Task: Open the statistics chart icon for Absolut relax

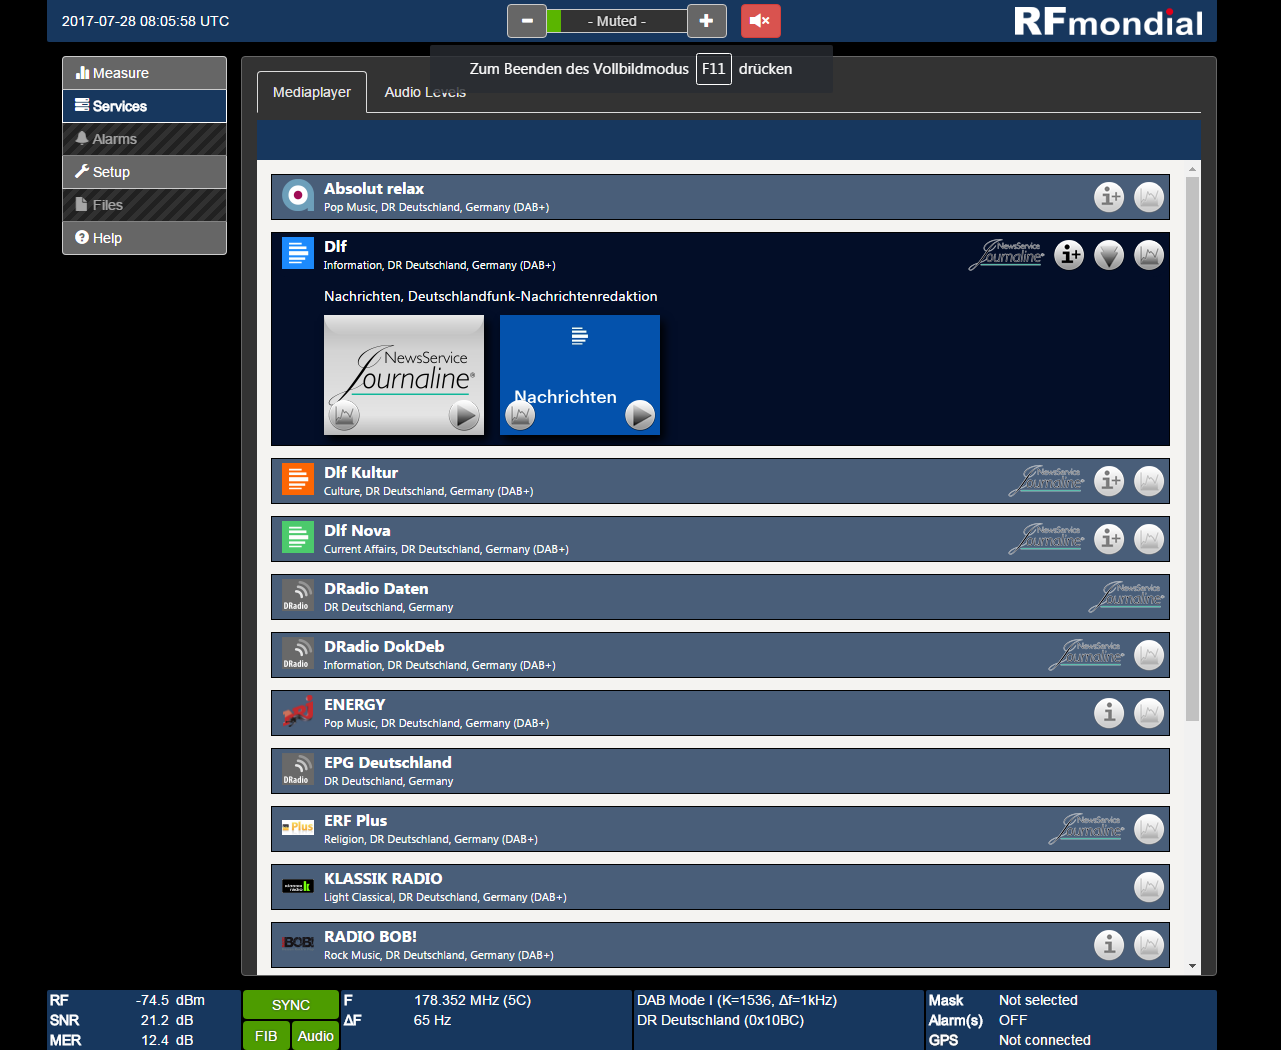Action: coord(1149,197)
